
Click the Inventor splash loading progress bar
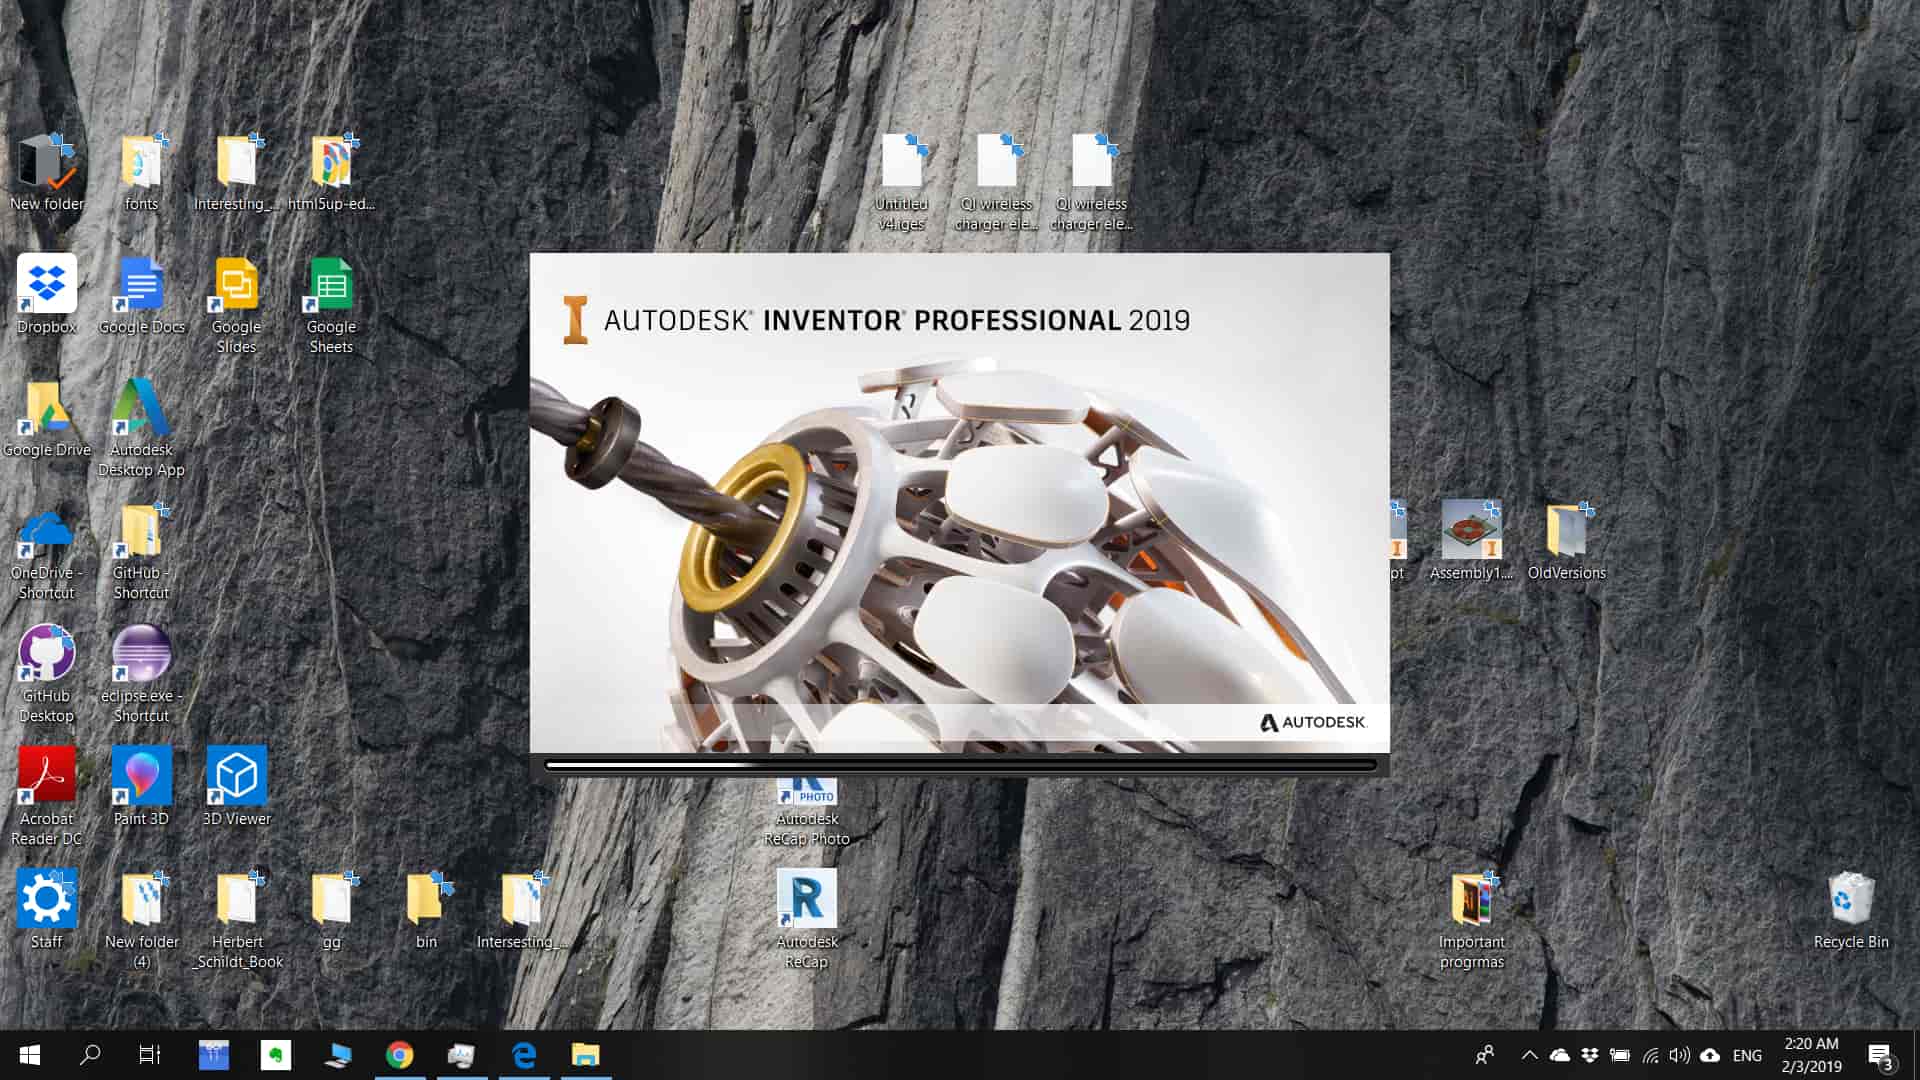[960, 766]
